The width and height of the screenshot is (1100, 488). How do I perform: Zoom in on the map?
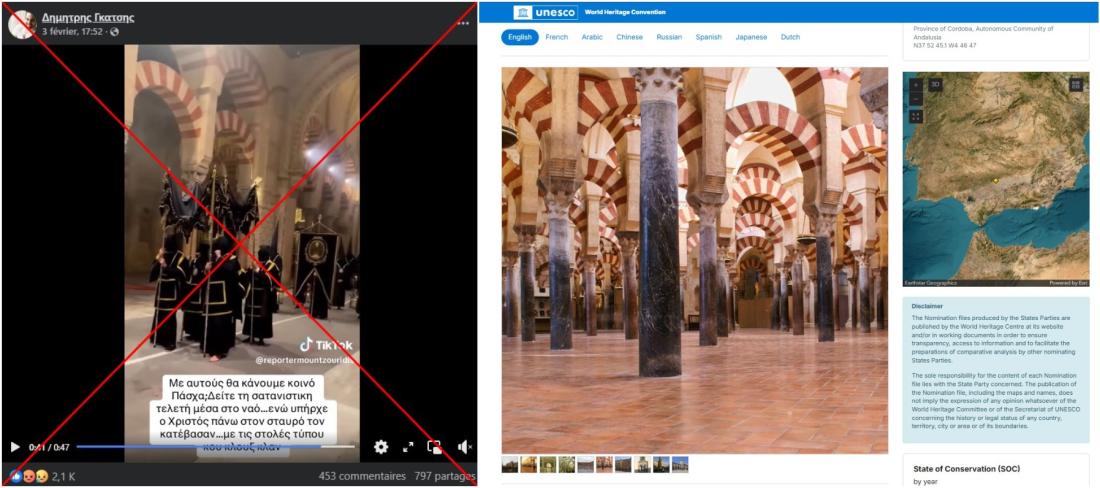tap(915, 85)
